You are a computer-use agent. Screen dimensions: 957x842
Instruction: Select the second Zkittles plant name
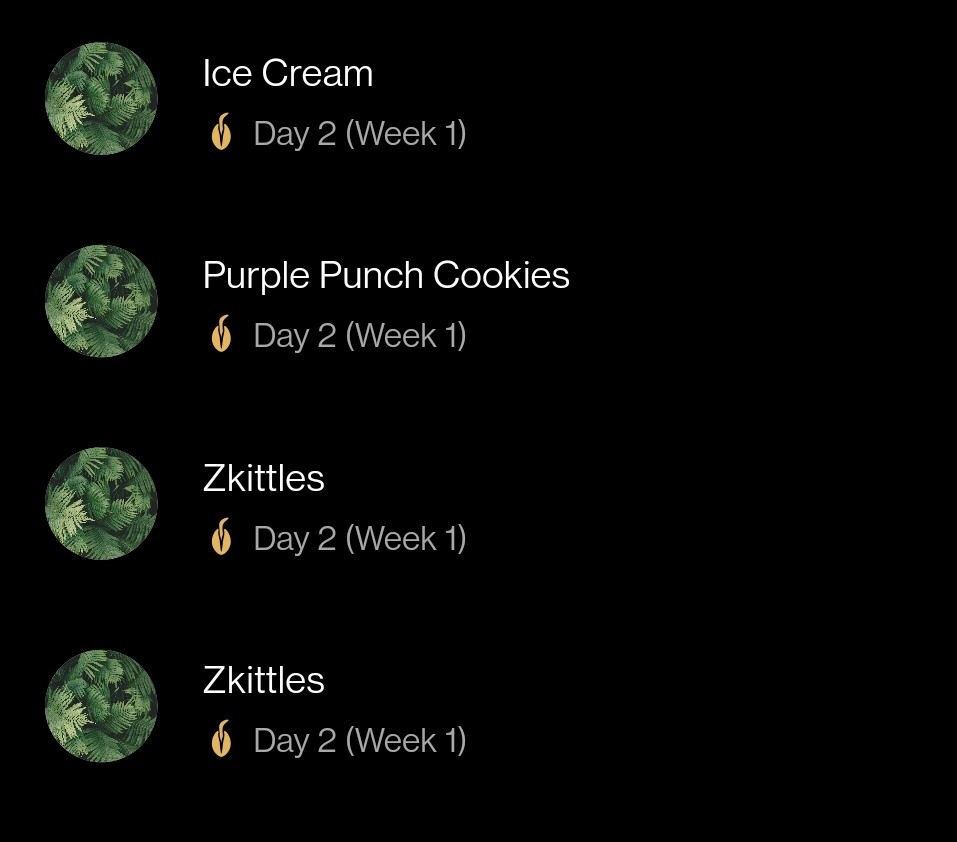coord(264,680)
